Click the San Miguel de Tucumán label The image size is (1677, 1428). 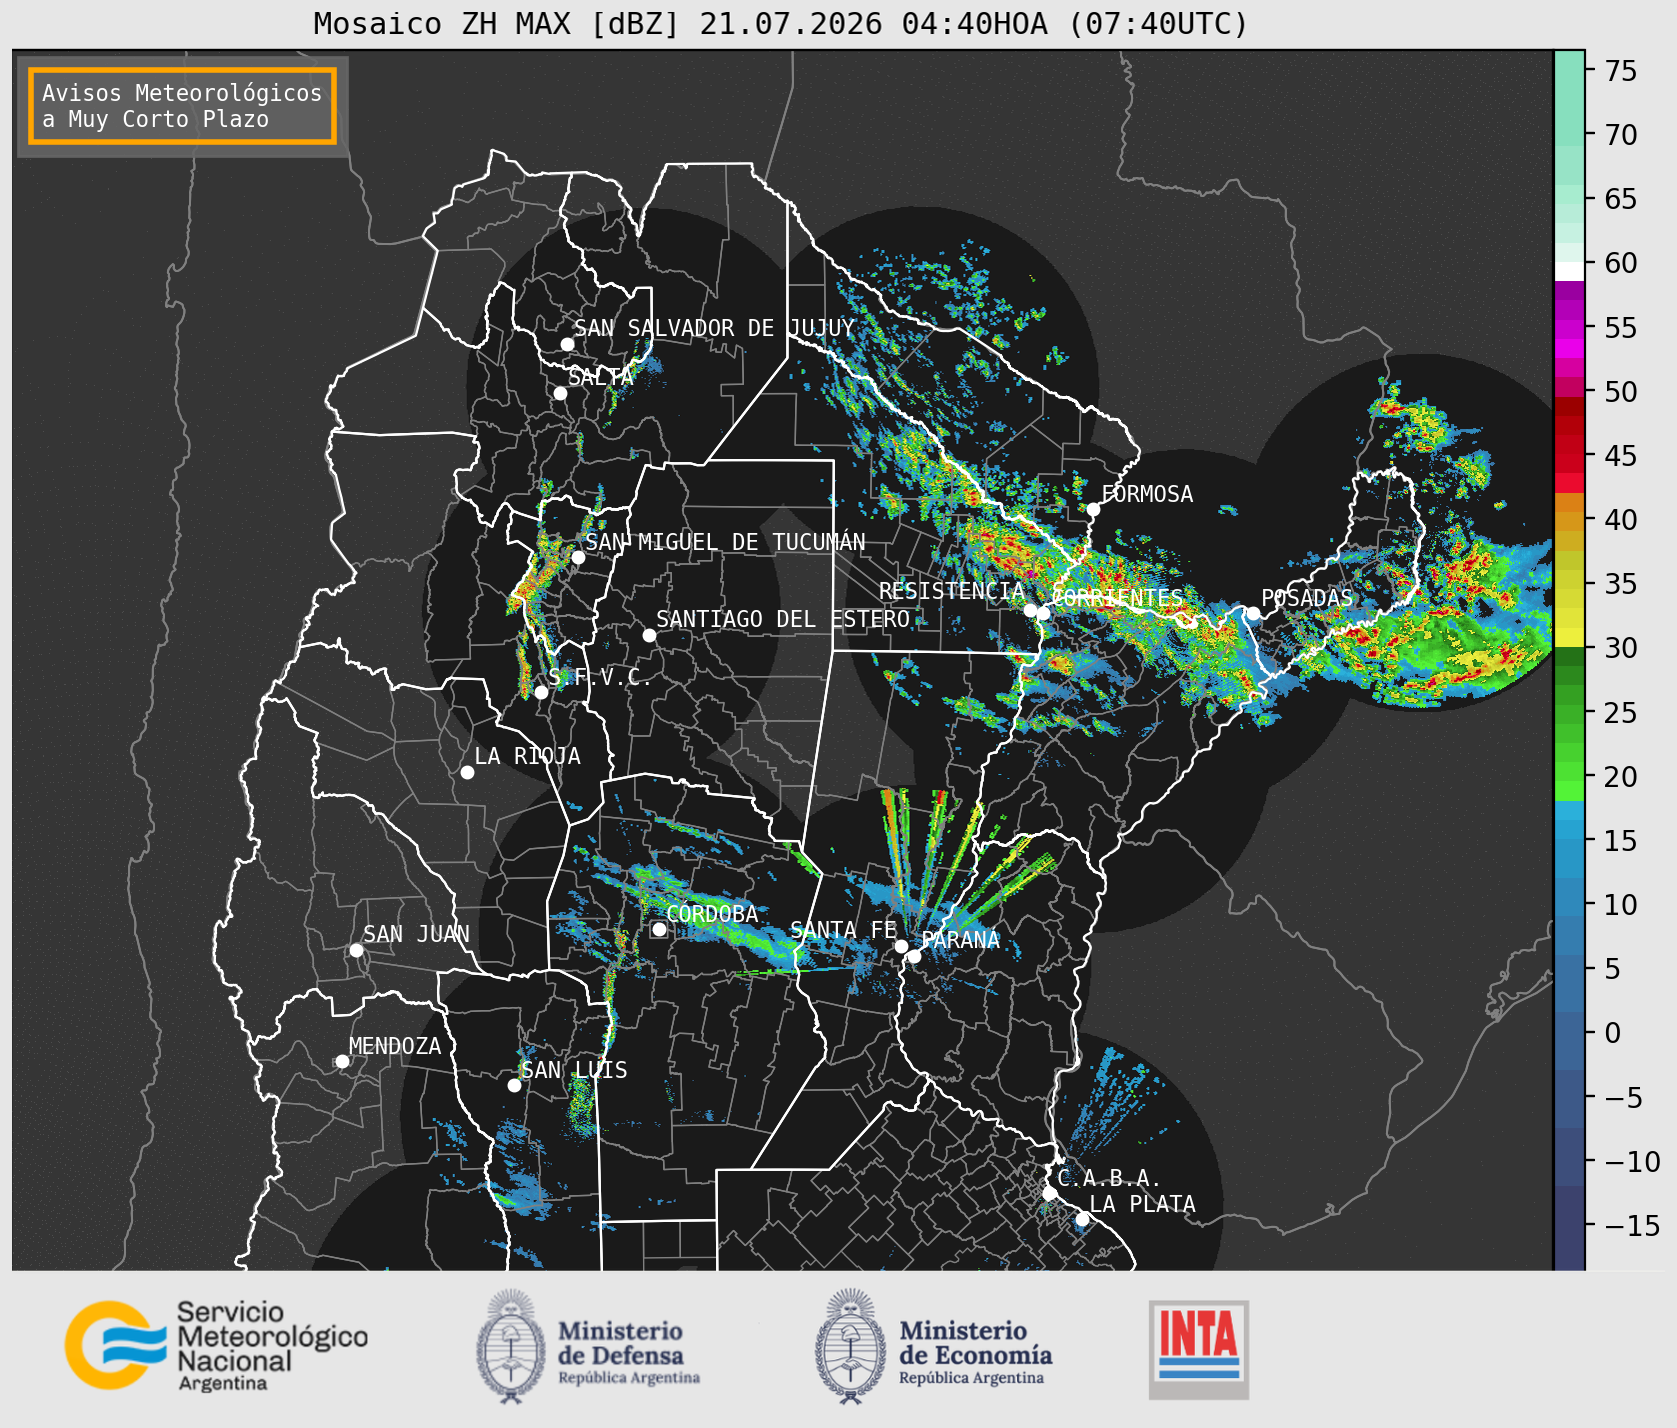[725, 542]
